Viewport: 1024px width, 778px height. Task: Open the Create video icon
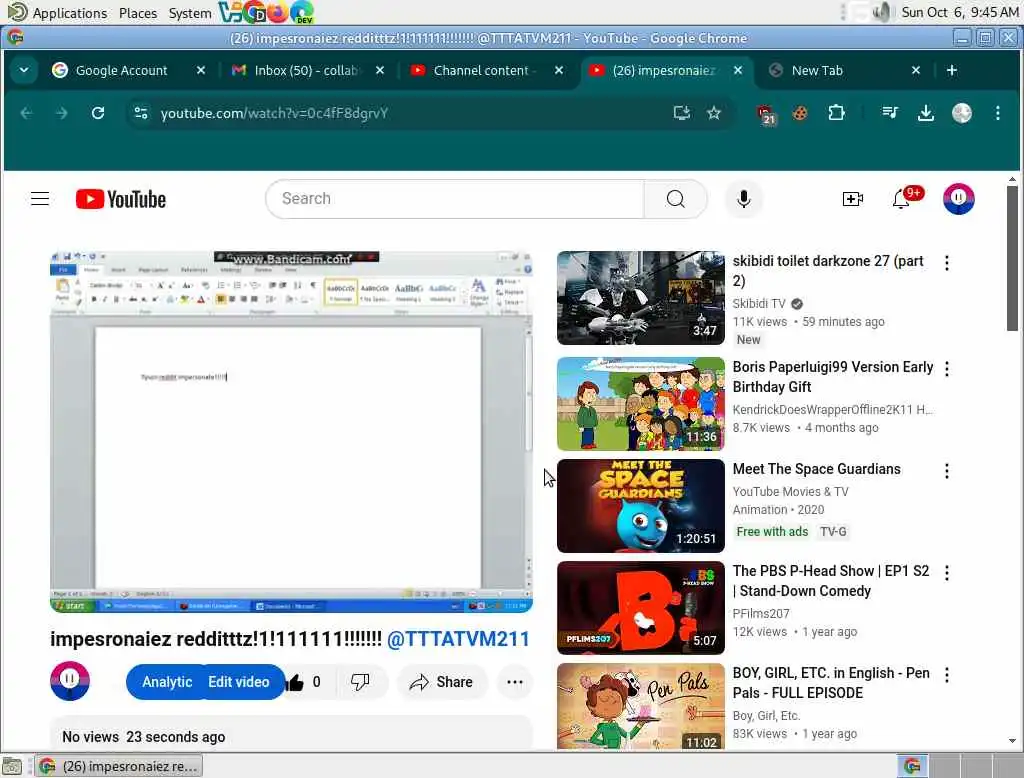pos(852,199)
